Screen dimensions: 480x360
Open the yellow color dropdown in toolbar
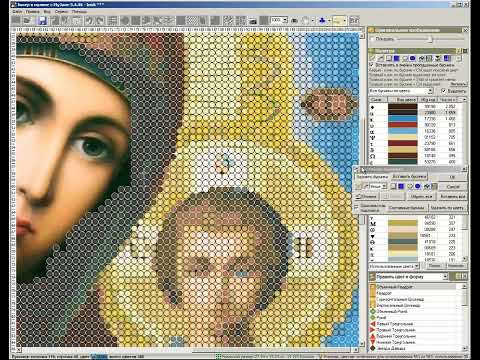coord(344,21)
